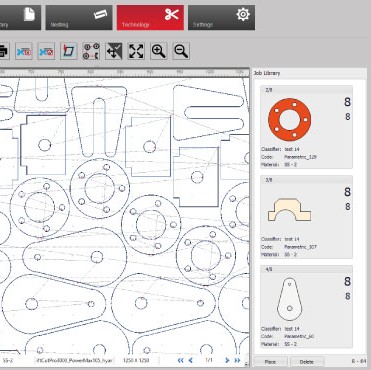The image size is (371, 370).
Task: Click the circles sequence toolbar icon
Action: click(x=91, y=51)
